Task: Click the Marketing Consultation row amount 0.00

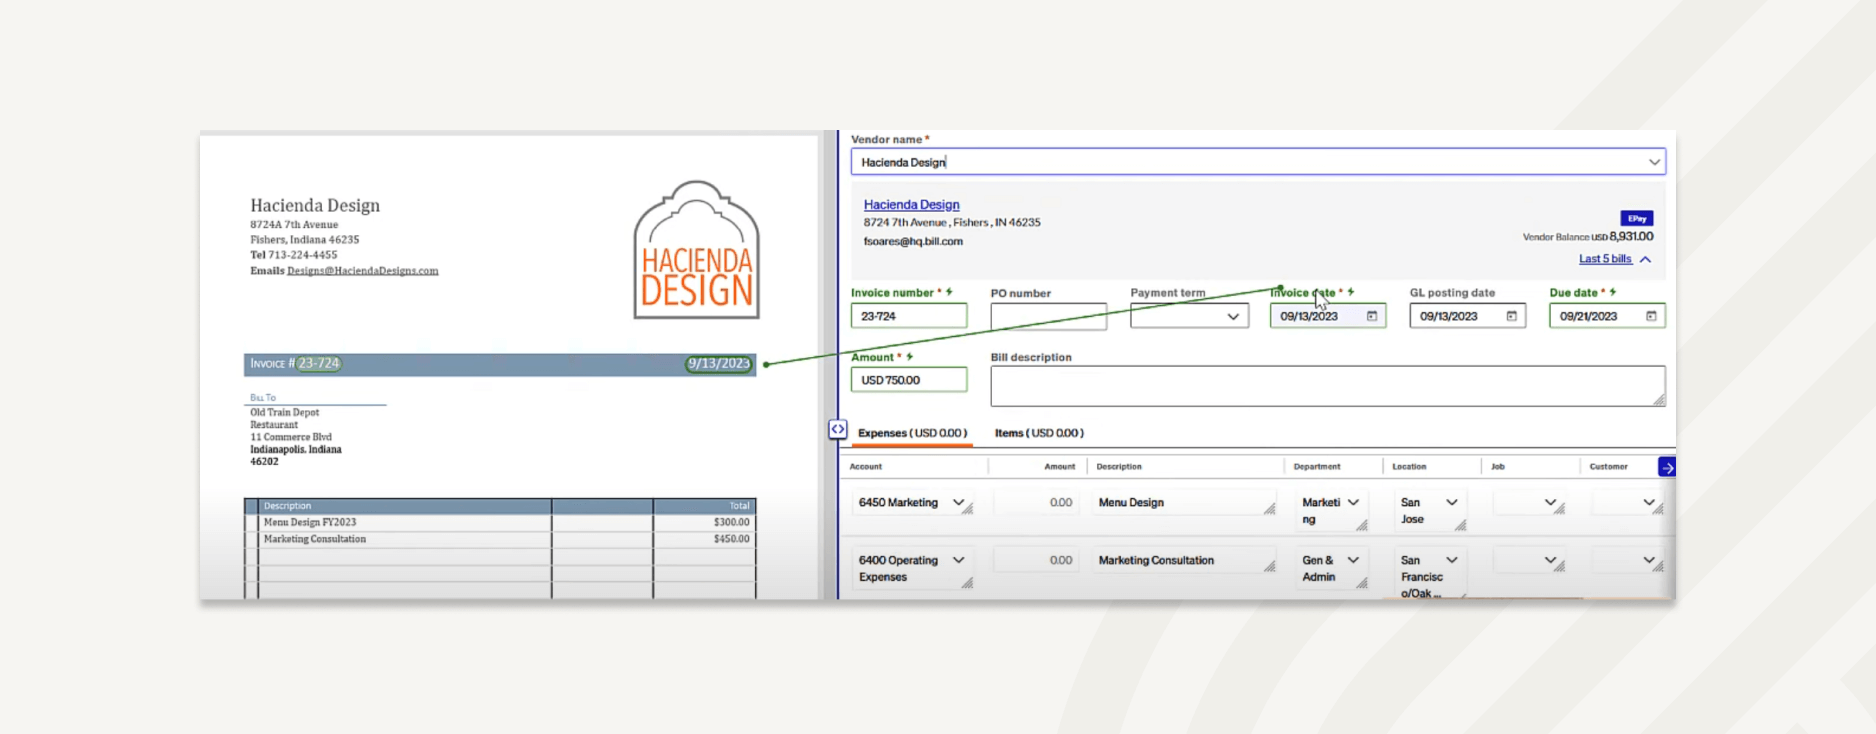Action: (1036, 561)
